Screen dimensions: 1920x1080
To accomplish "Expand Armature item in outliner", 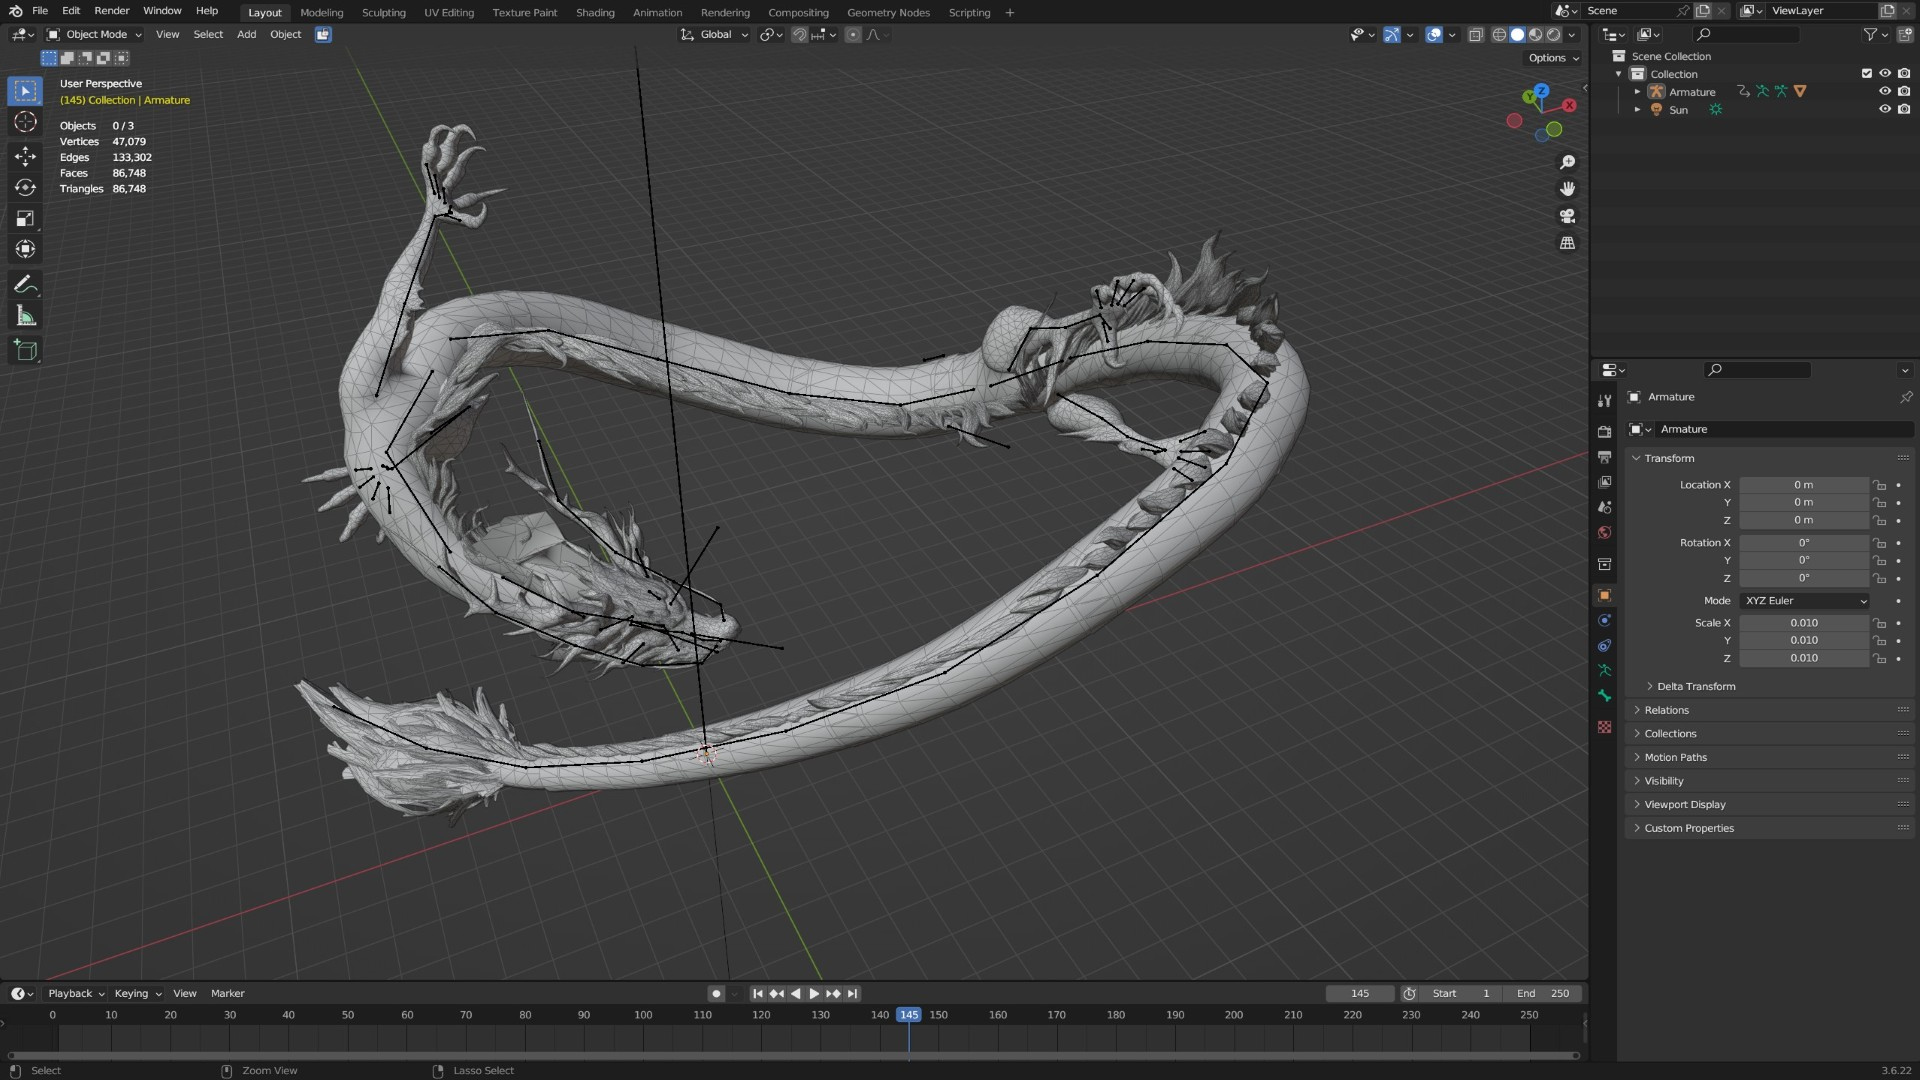I will (1637, 91).
